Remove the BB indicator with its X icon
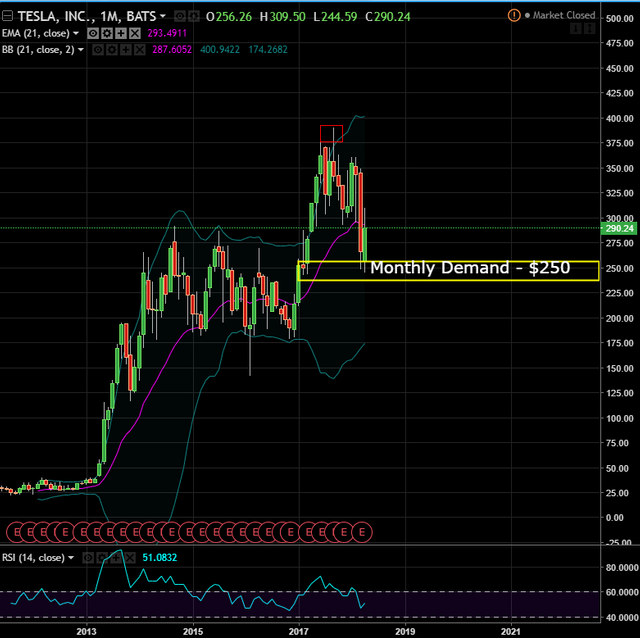Image resolution: width=640 pixels, height=638 pixels. (140, 50)
